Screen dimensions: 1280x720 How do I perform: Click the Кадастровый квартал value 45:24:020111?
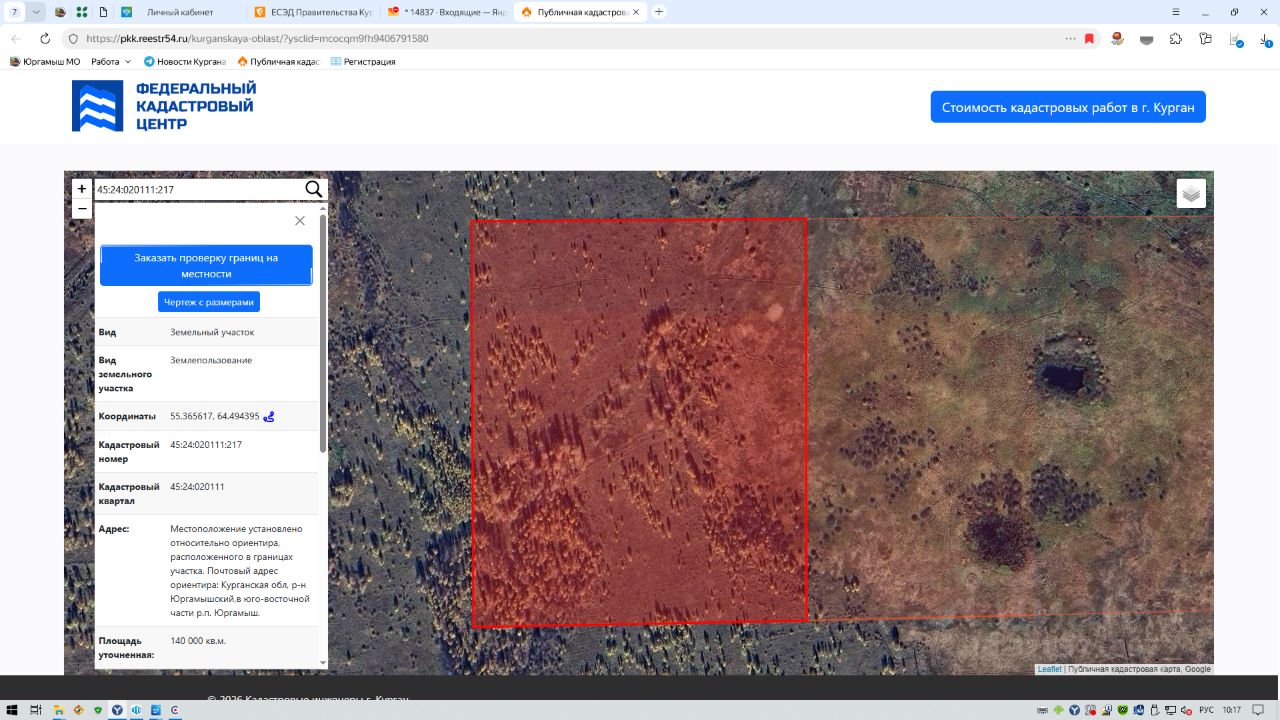197,487
